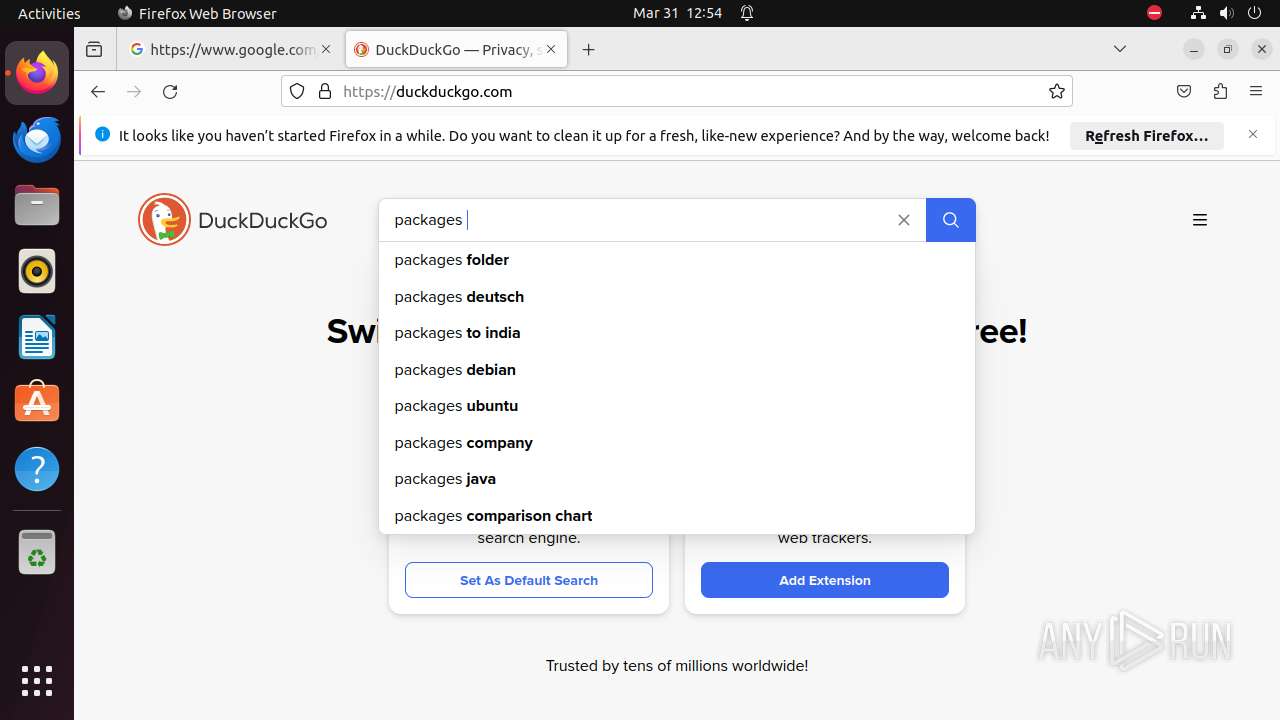Open the Save to Pocket icon
This screenshot has height=720, width=1280.
1184,91
